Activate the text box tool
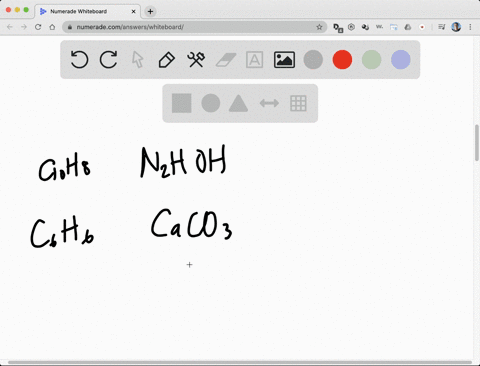This screenshot has height=366, width=480. pos(255,60)
